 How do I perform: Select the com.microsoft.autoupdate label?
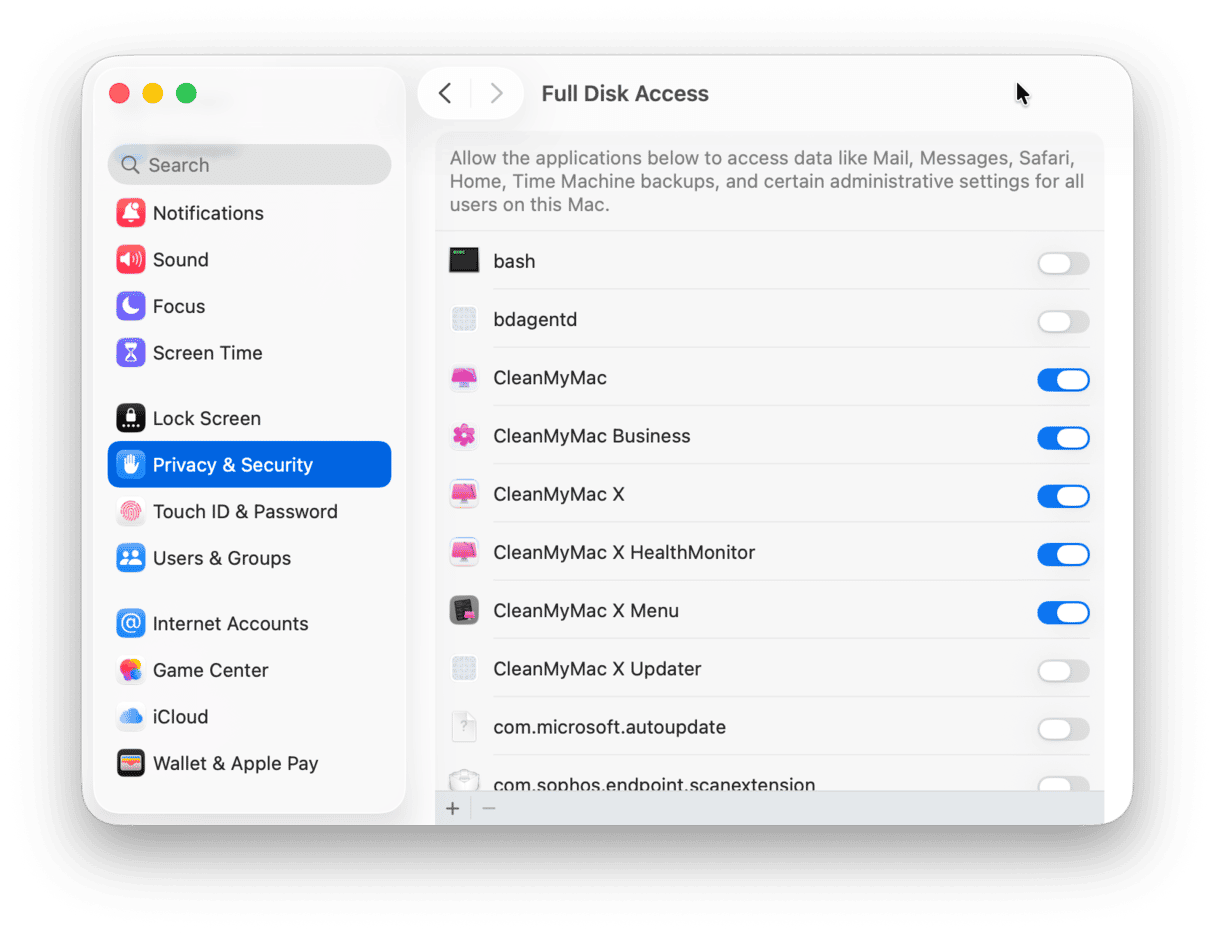609,727
